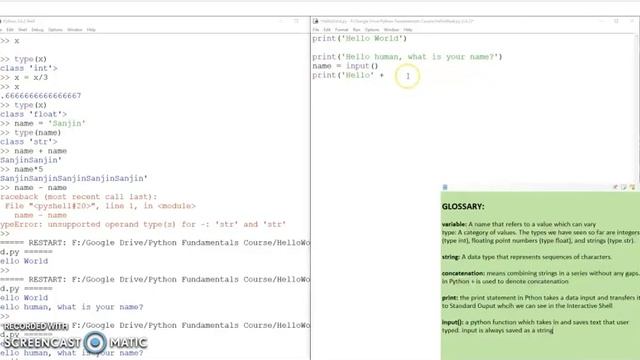Click the 'print:' definition in the glossary

pyautogui.click(x=541, y=302)
